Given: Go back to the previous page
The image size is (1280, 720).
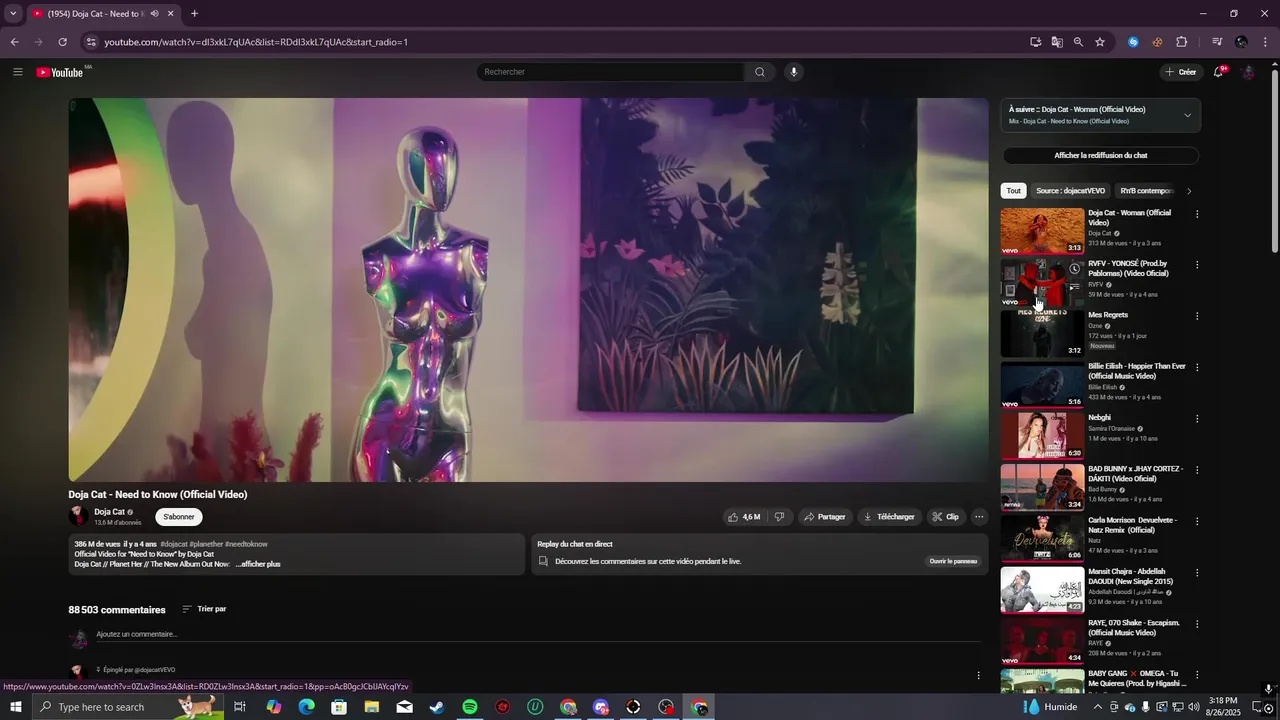Looking at the screenshot, I should 14,42.
